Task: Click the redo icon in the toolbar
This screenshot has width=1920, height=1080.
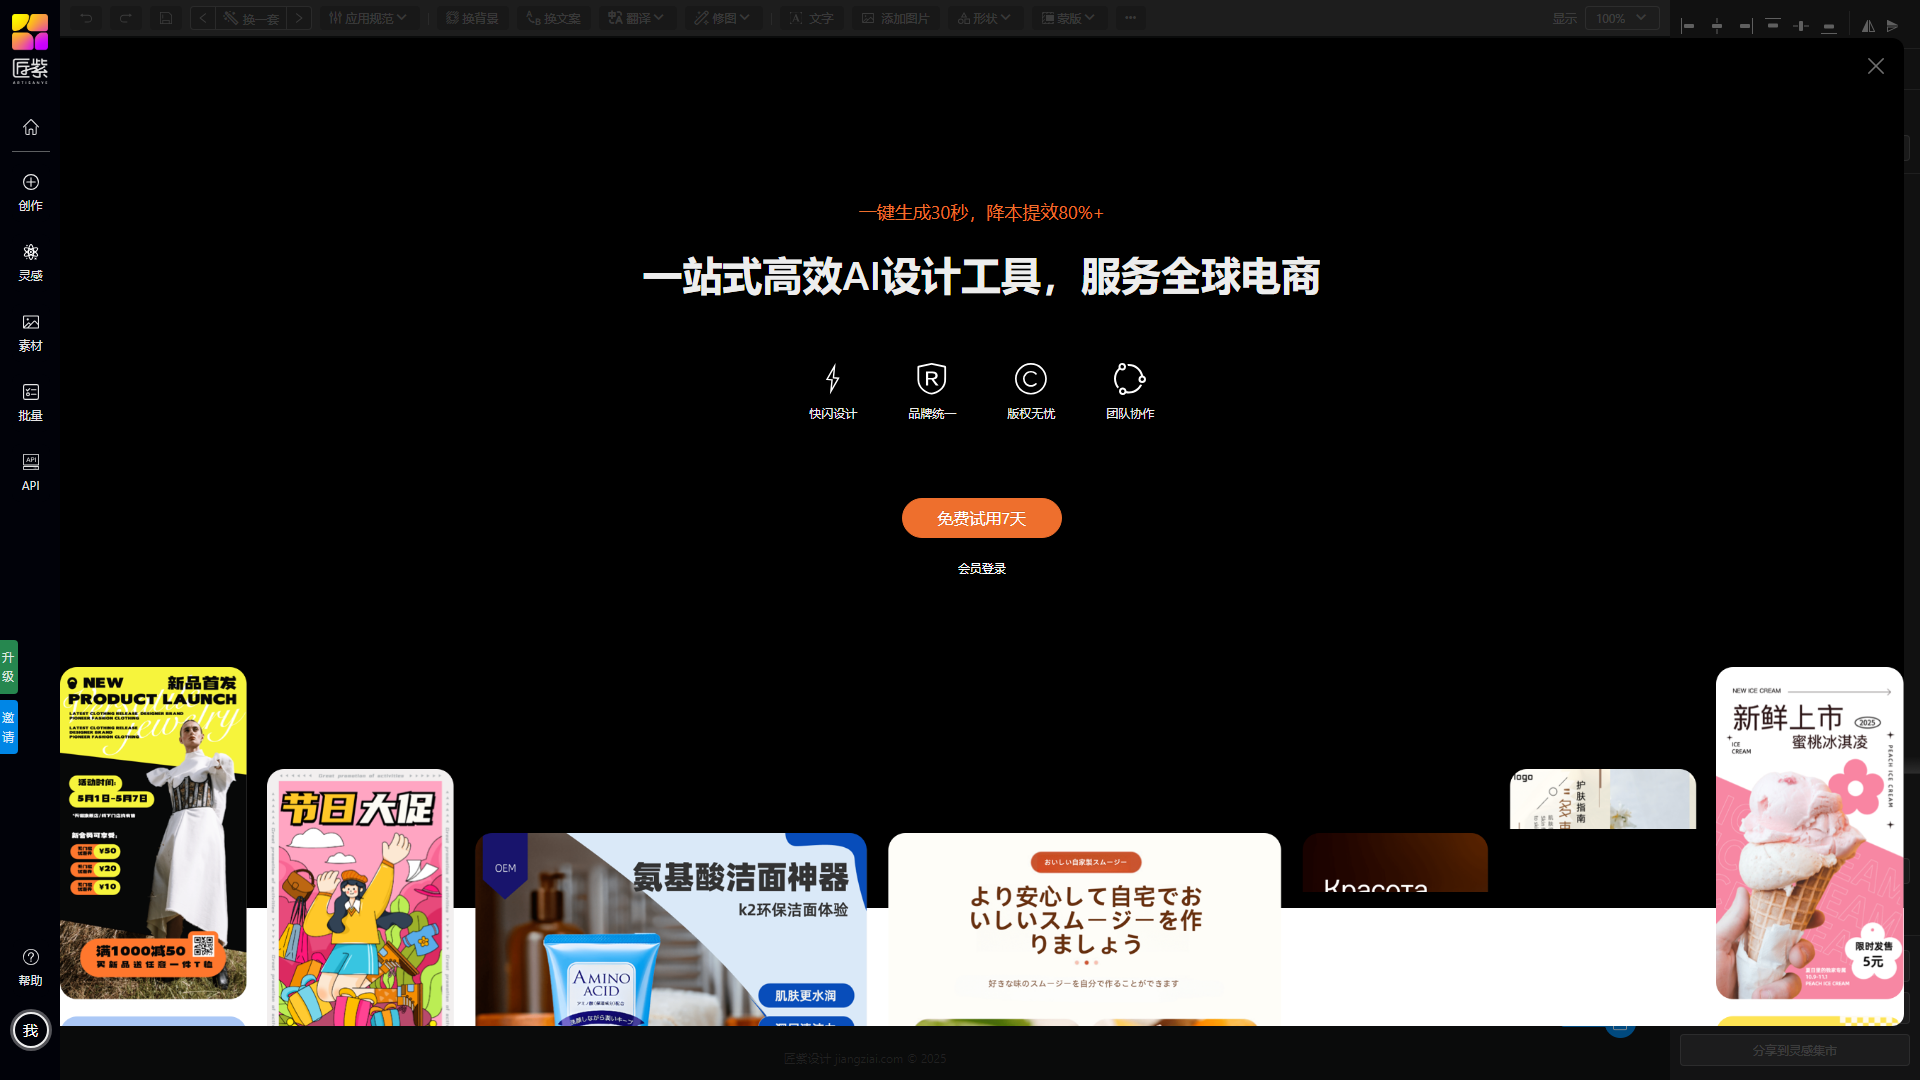Action: click(x=125, y=17)
